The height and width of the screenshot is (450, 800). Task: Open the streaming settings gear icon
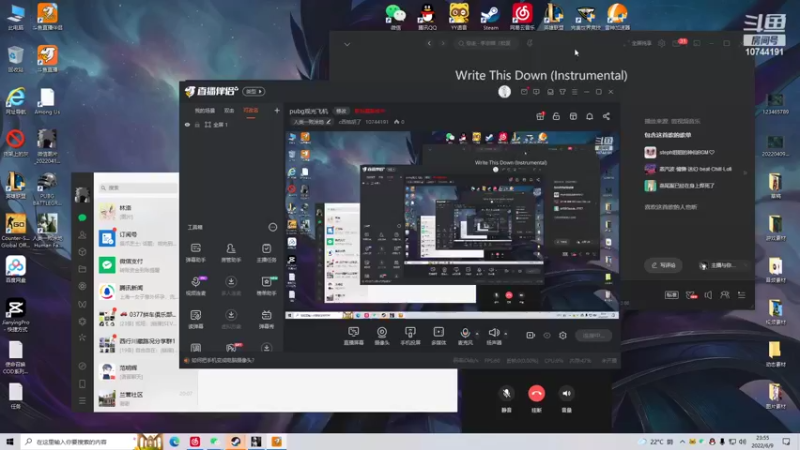(x=563, y=335)
